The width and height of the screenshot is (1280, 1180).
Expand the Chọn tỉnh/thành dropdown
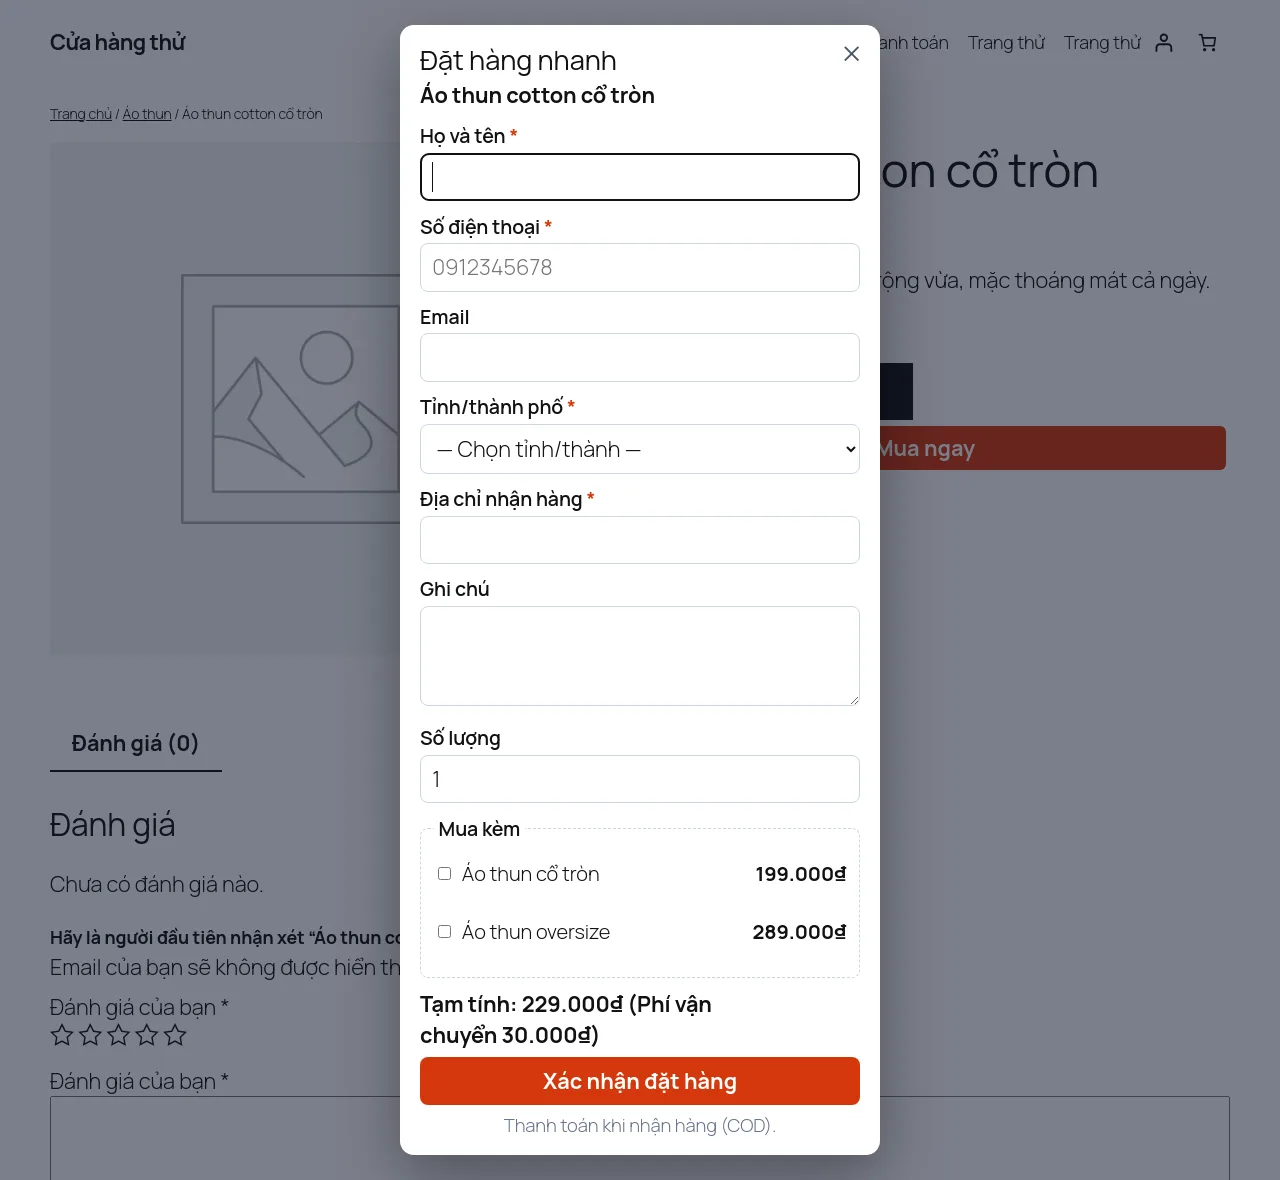pyautogui.click(x=640, y=449)
